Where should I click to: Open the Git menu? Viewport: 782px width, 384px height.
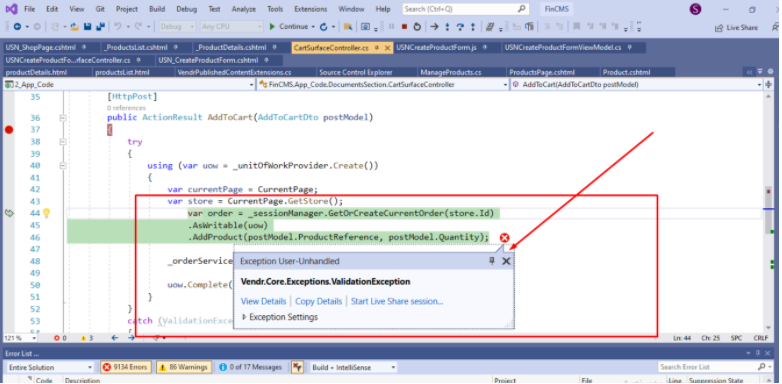(x=100, y=9)
